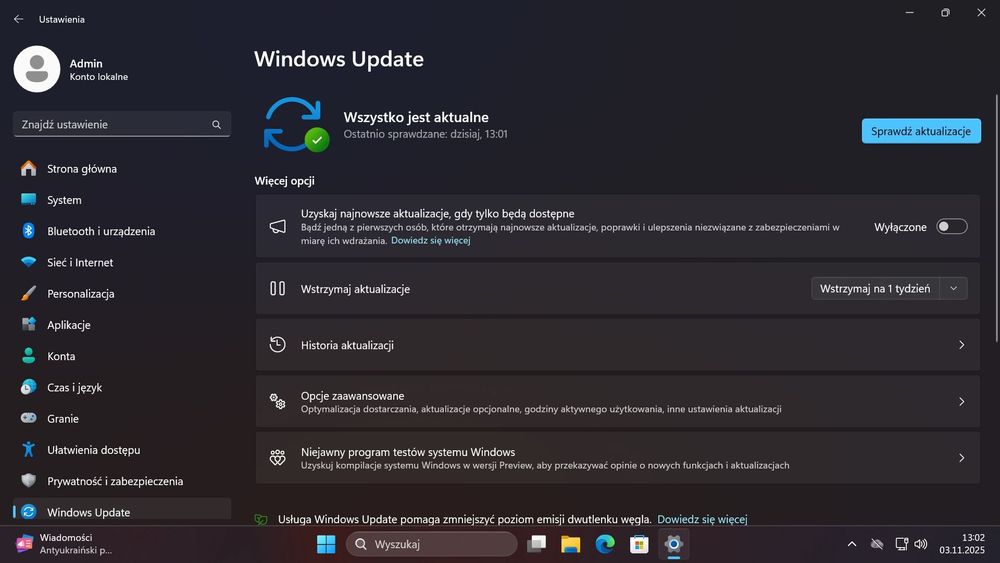The image size is (1000, 563).
Task: Click the Ułatwienia dostępu accessibility icon
Action: (x=28, y=450)
